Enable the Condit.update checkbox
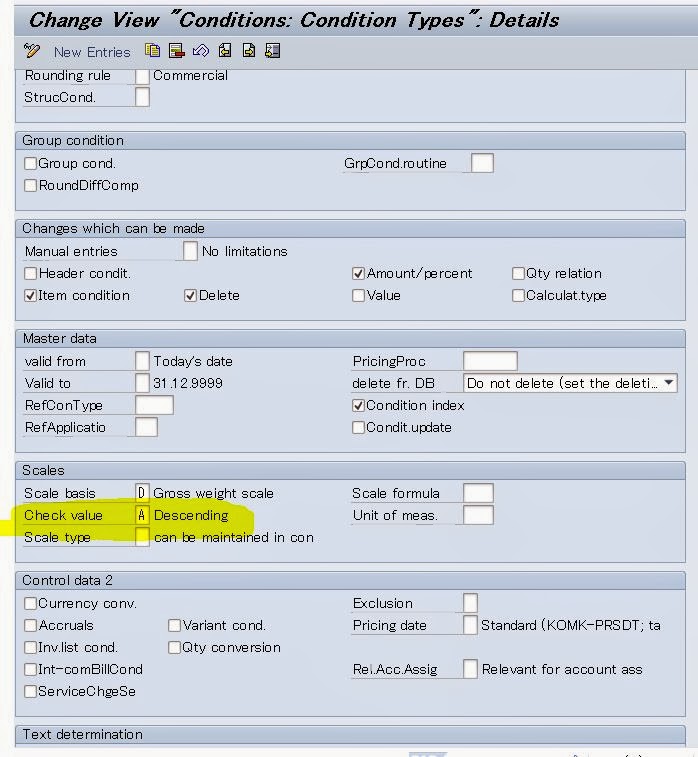The width and height of the screenshot is (698, 757). point(358,428)
